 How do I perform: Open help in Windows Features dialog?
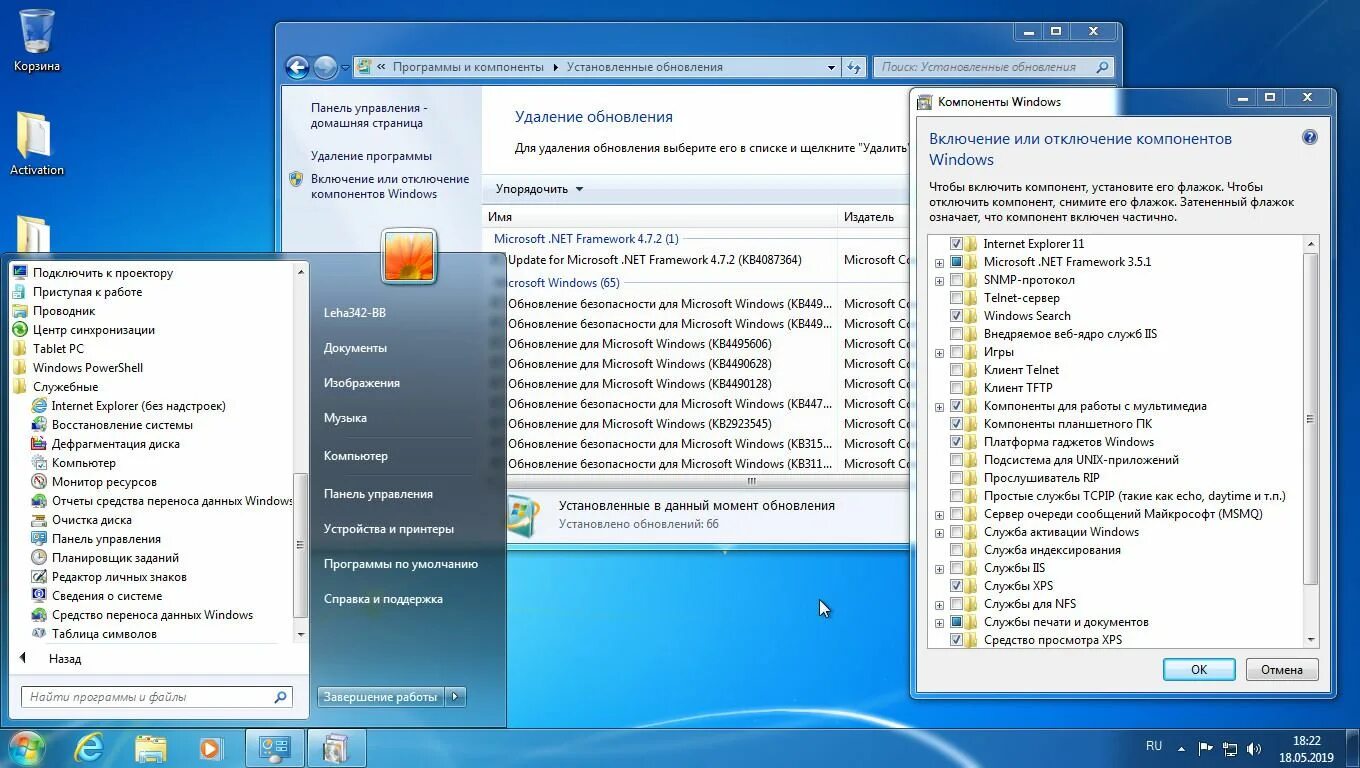coord(1309,138)
